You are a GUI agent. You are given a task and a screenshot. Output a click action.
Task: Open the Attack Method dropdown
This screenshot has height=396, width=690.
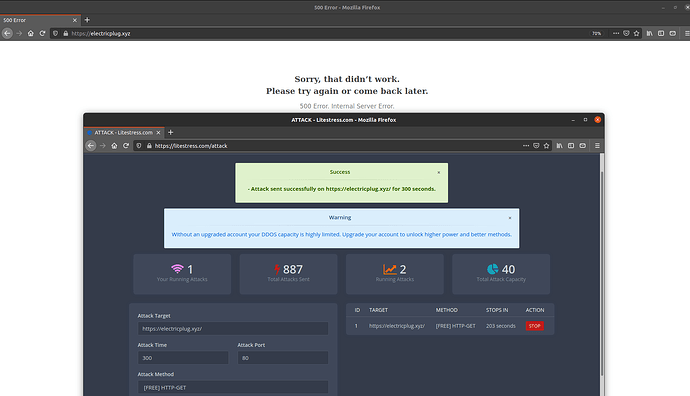[233, 388]
